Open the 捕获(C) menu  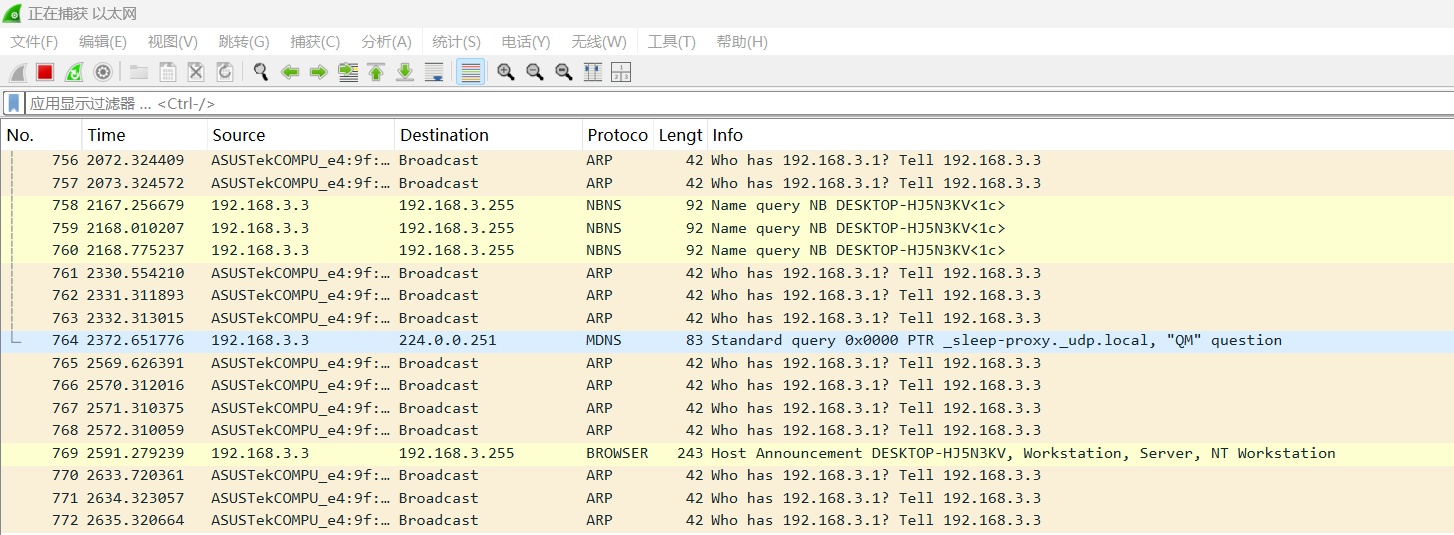point(315,42)
